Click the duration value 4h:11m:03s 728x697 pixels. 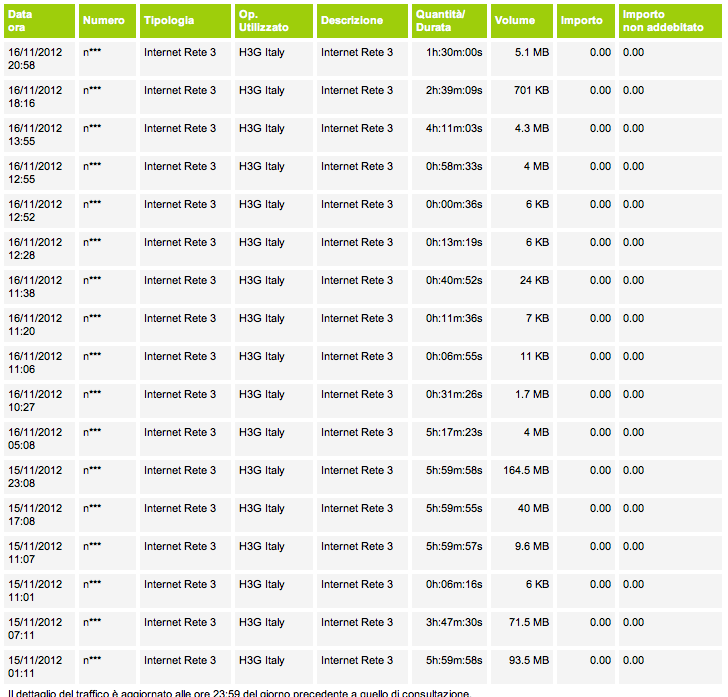(x=454, y=129)
